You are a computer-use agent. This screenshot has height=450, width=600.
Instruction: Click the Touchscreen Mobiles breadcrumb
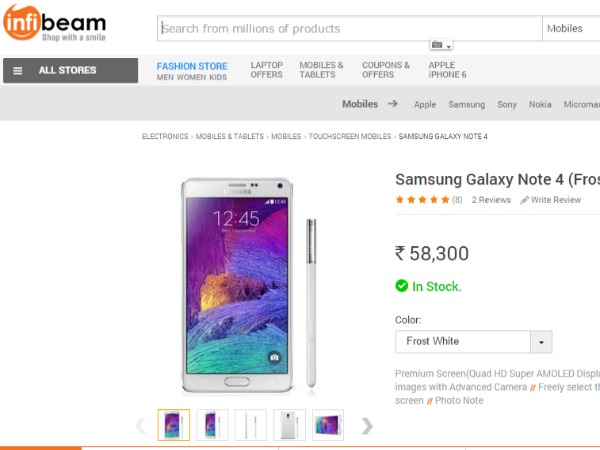[x=349, y=136]
